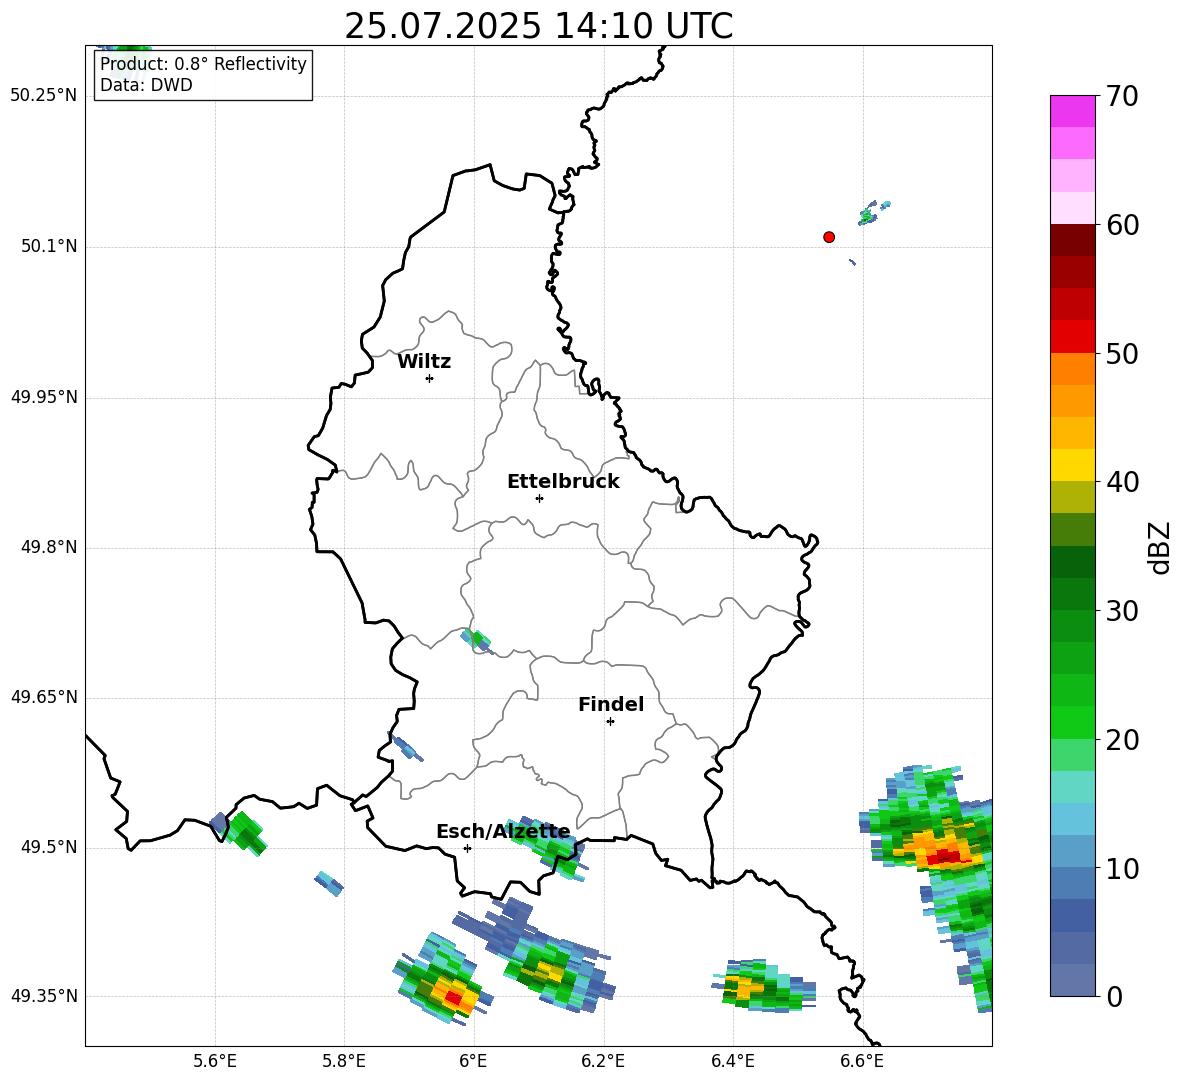The image size is (1184, 1081).
Task: Click the 50.25°N latitude label
Action: pyautogui.click(x=44, y=96)
